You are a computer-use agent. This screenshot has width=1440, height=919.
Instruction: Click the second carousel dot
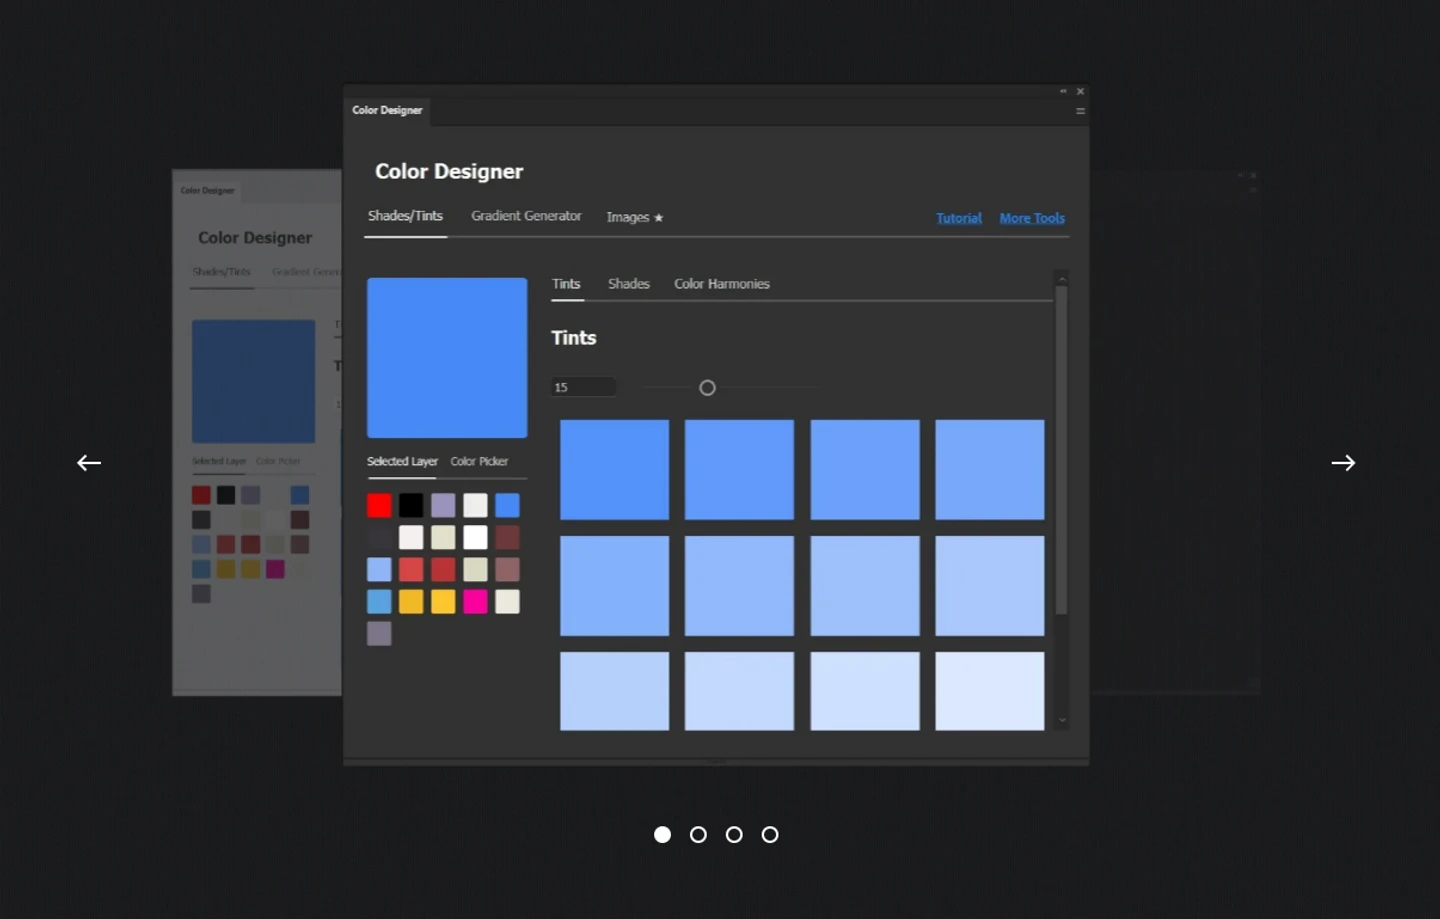click(698, 834)
